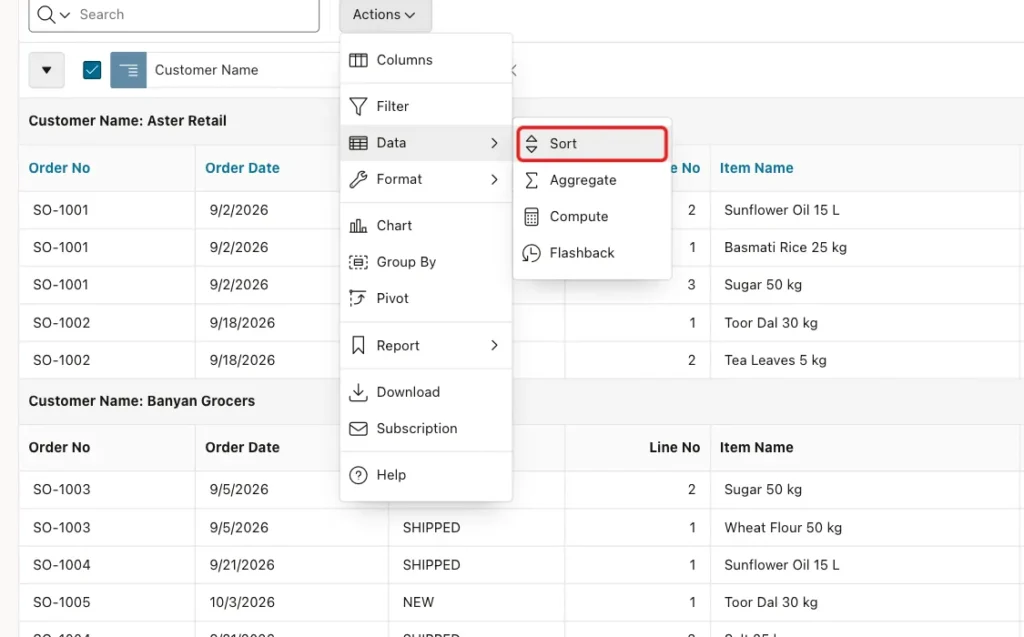The width and height of the screenshot is (1024, 637).
Task: Click the Customer Name control break label
Action: tap(206, 70)
